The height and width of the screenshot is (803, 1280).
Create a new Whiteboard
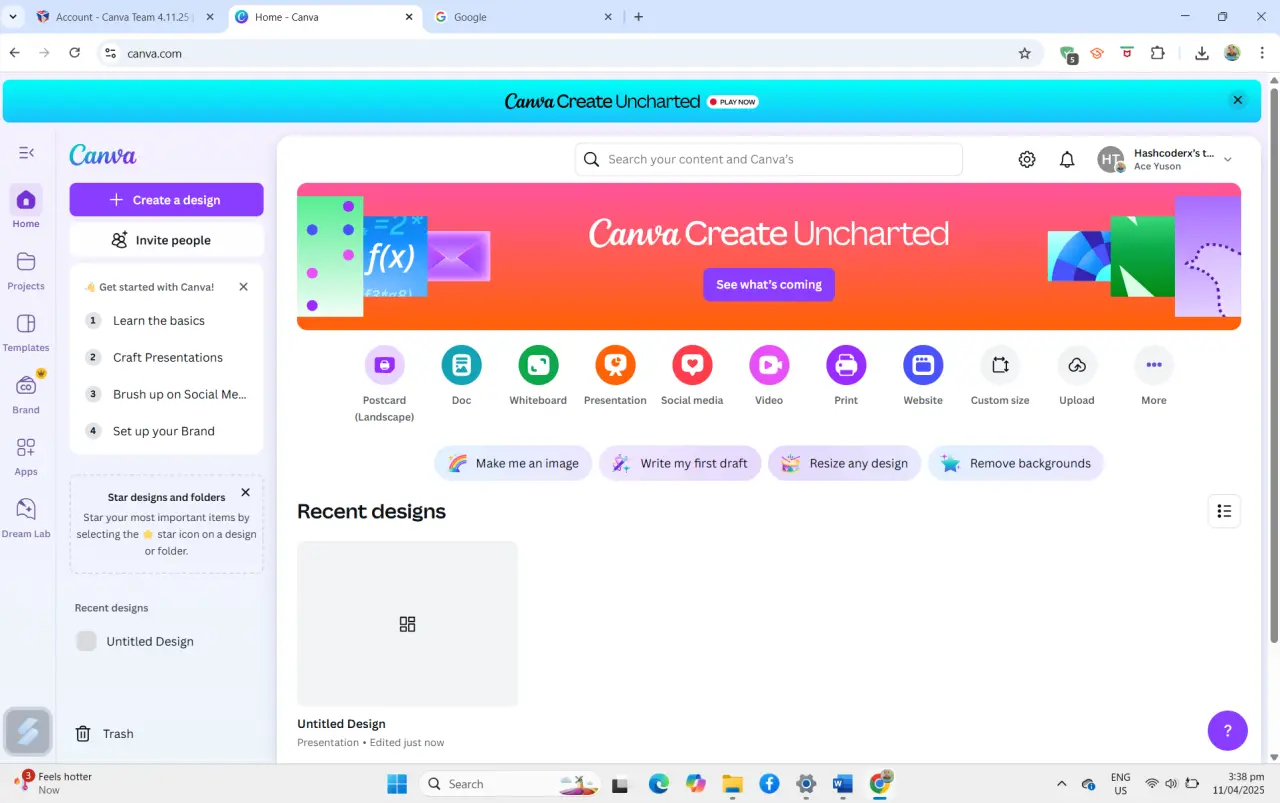(538, 376)
